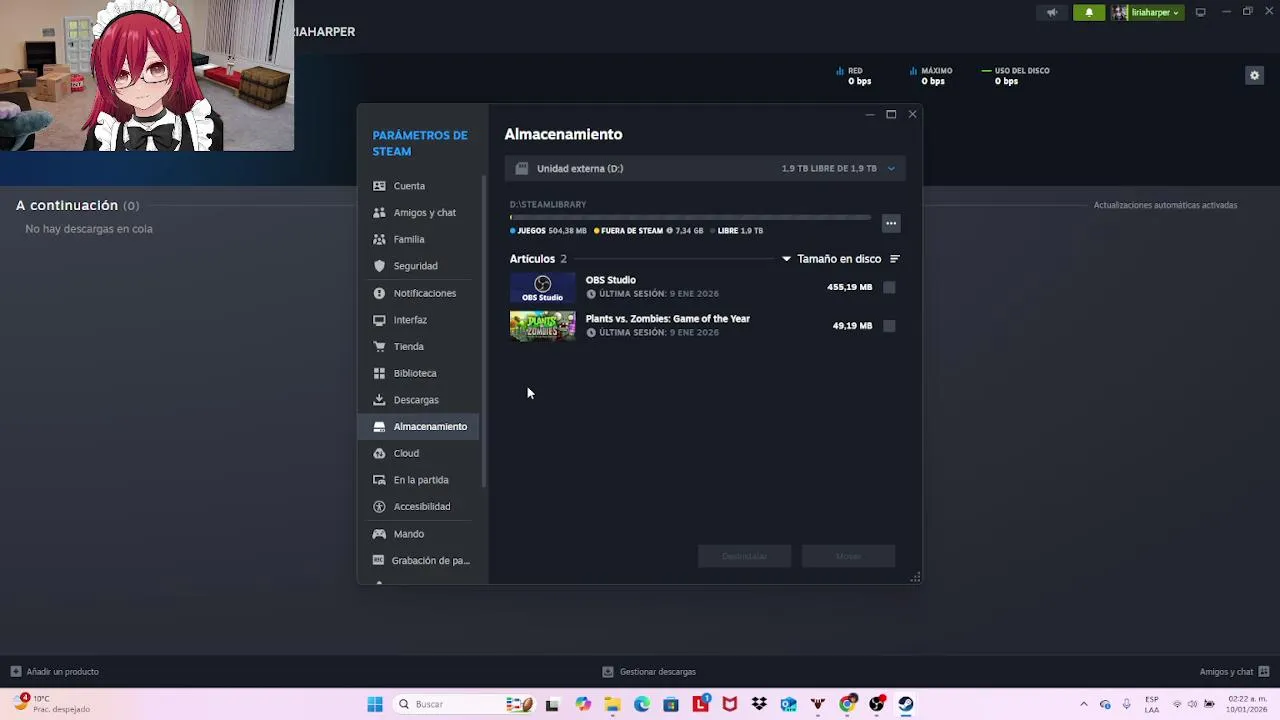Click Añadir un producto link
This screenshot has height=720, width=1280.
coord(55,672)
